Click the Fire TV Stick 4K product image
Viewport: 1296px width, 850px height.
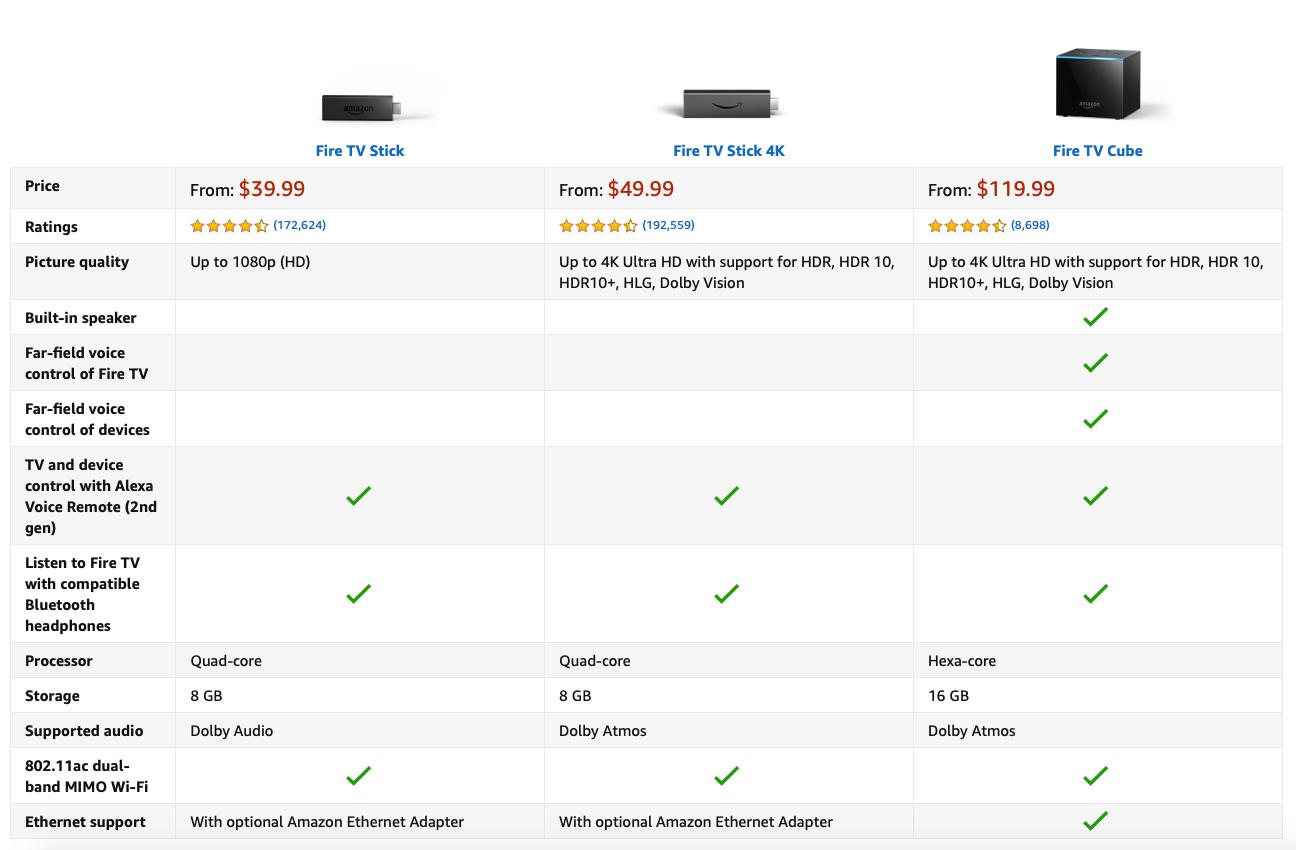(x=728, y=104)
